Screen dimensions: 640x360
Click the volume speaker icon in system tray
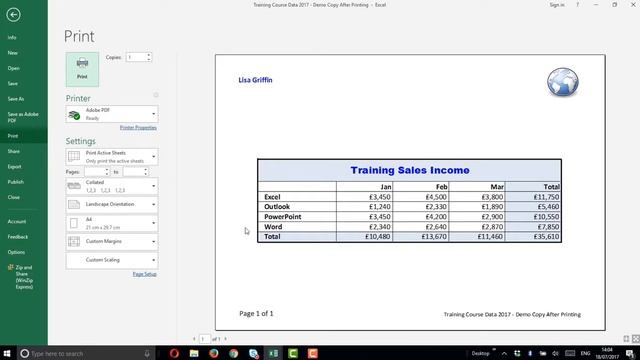pos(556,353)
